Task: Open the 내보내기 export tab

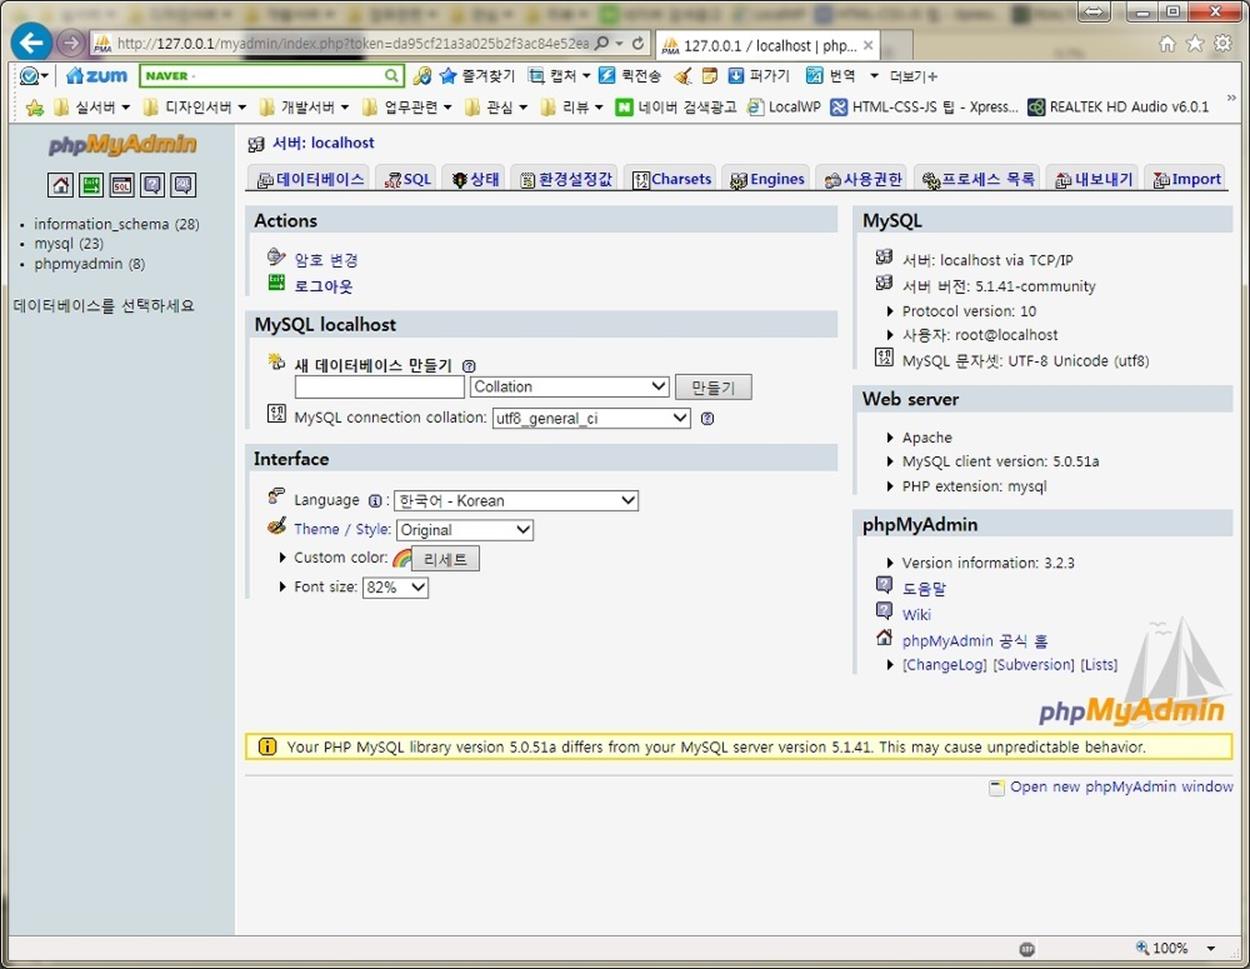Action: [x=1094, y=179]
